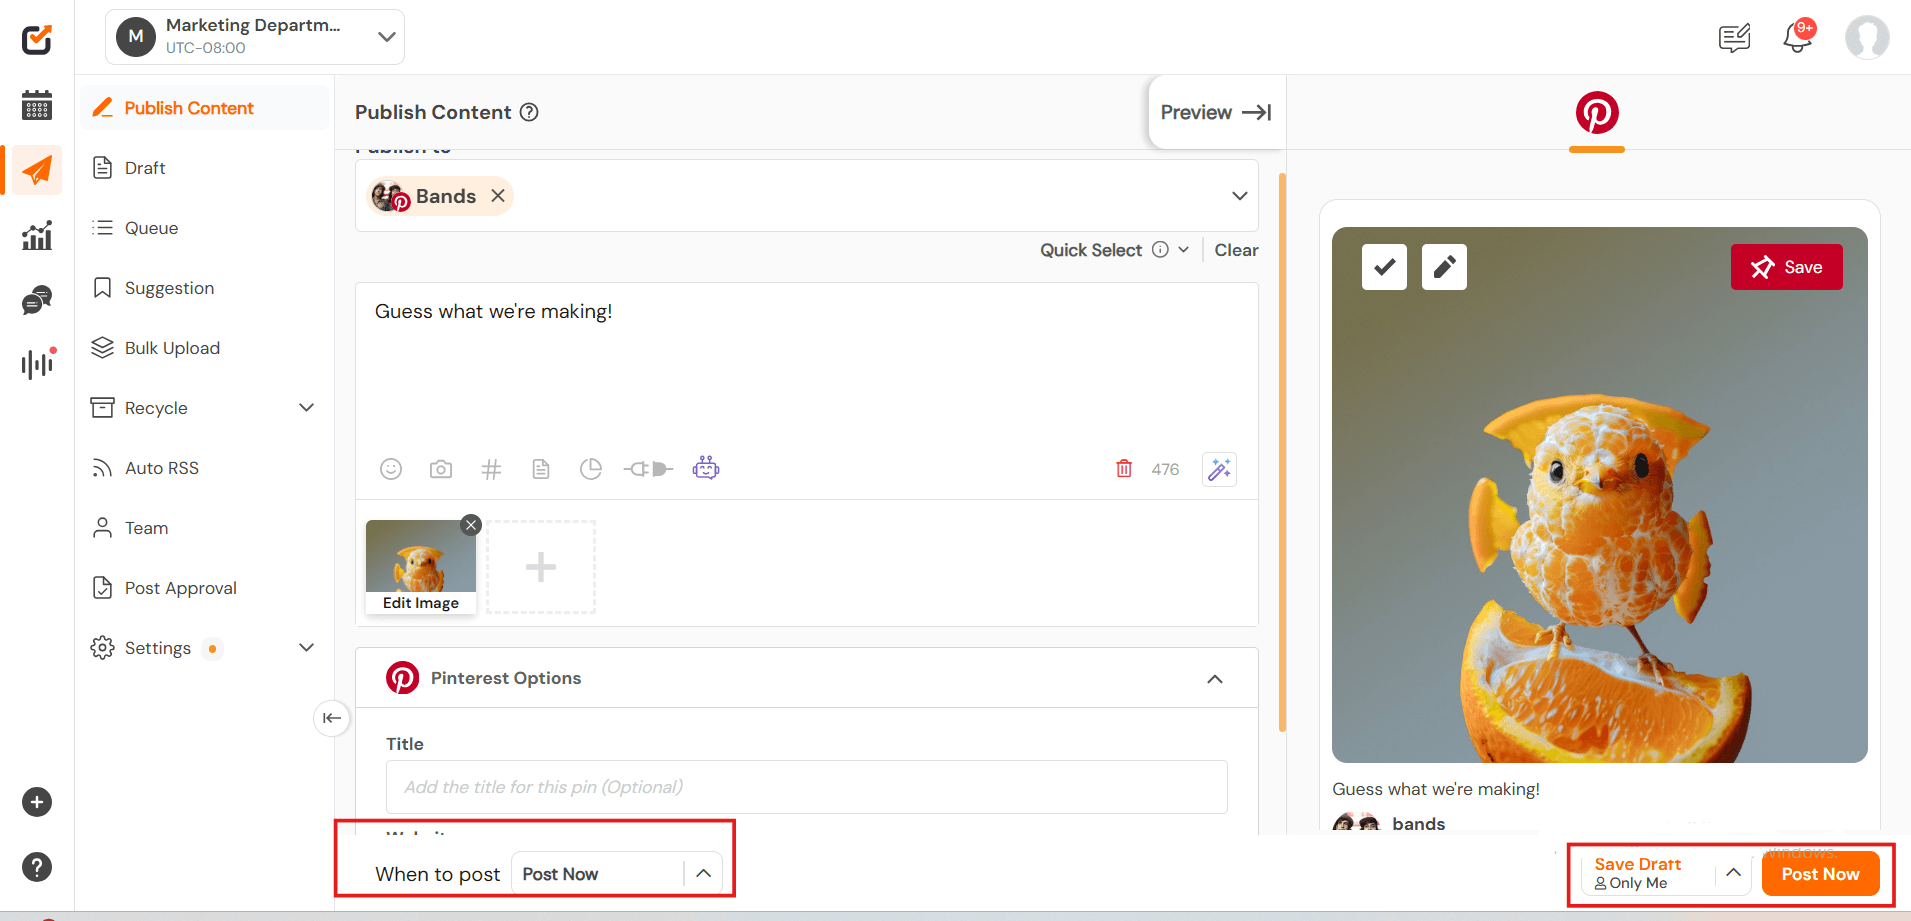Open the Marketing Department workspace dropdown

click(255, 37)
